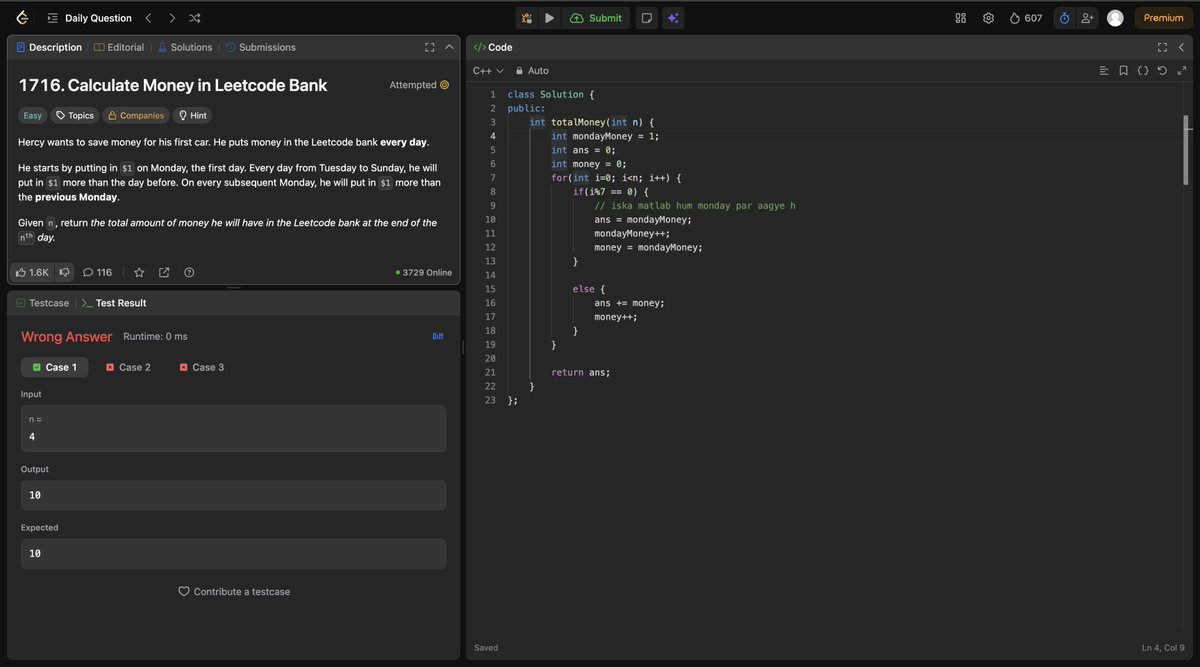Star the problem as favorite
1200x667 pixels.
click(x=139, y=272)
